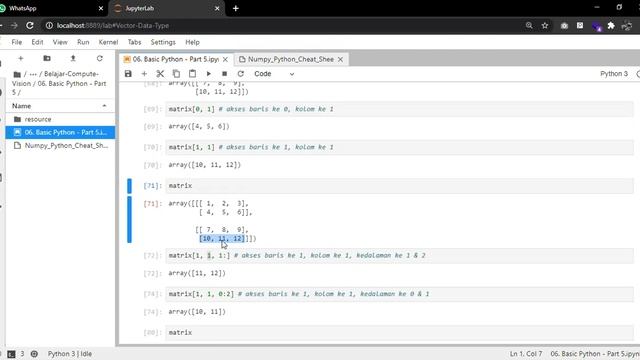Open the browser zoom magnifier icon
Viewport: 640px width, 360px height.
[x=529, y=25]
